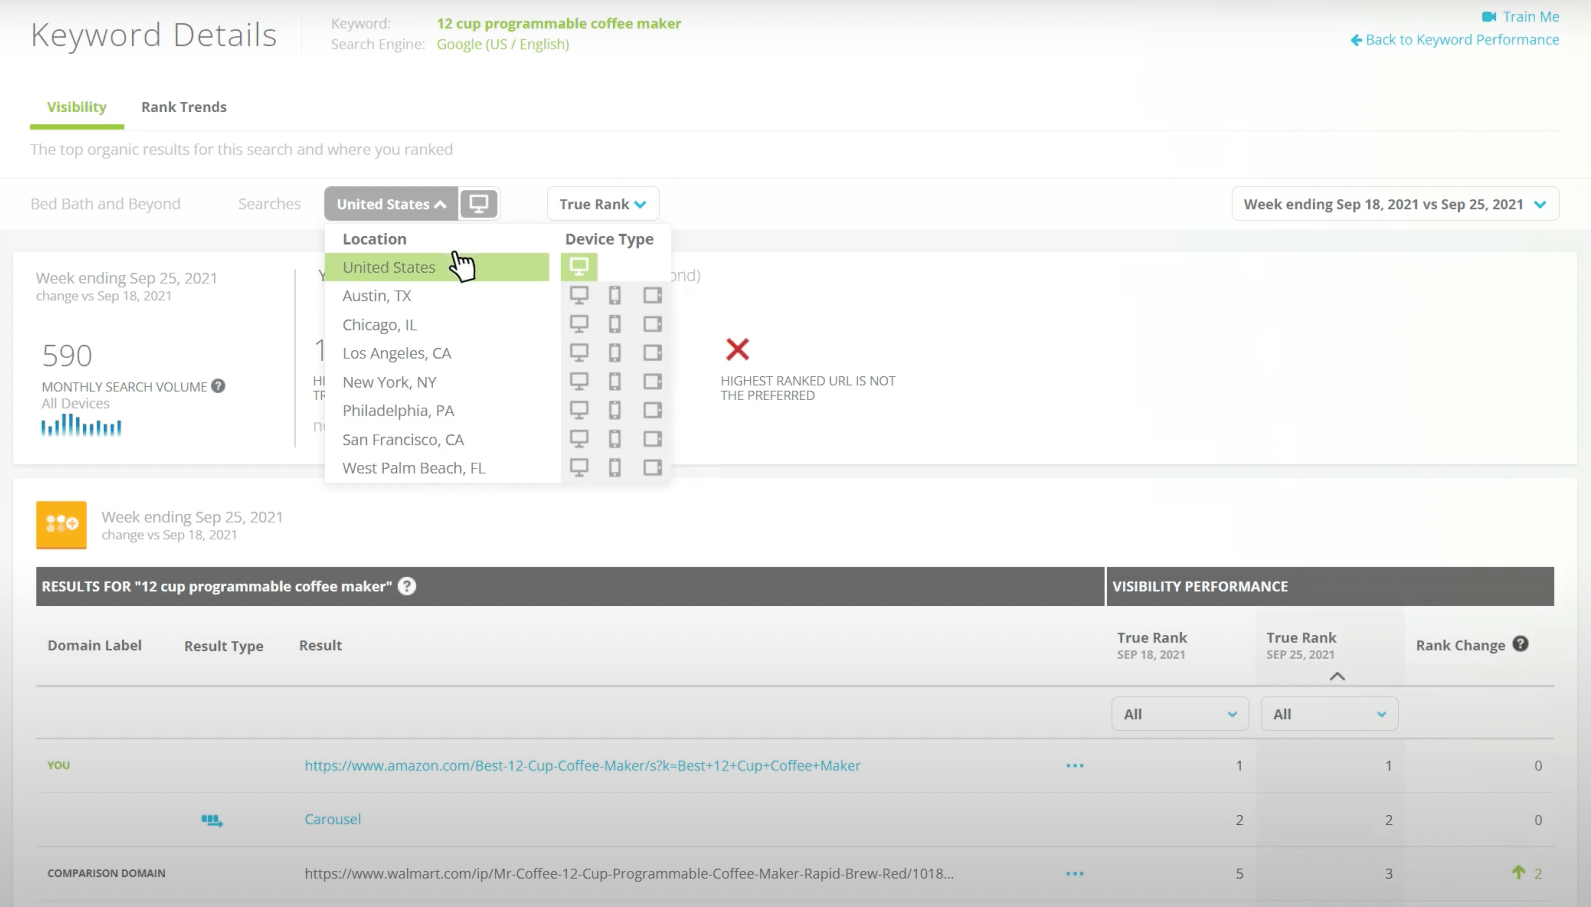Image resolution: width=1591 pixels, height=907 pixels.
Task: Open the All filter under True Rank Sep 25
Action: (1329, 714)
